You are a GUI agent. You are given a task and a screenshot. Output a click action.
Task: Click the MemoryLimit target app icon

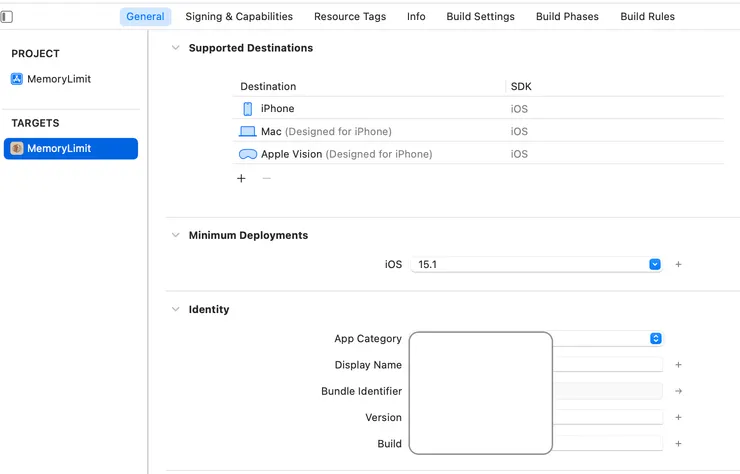point(17,149)
